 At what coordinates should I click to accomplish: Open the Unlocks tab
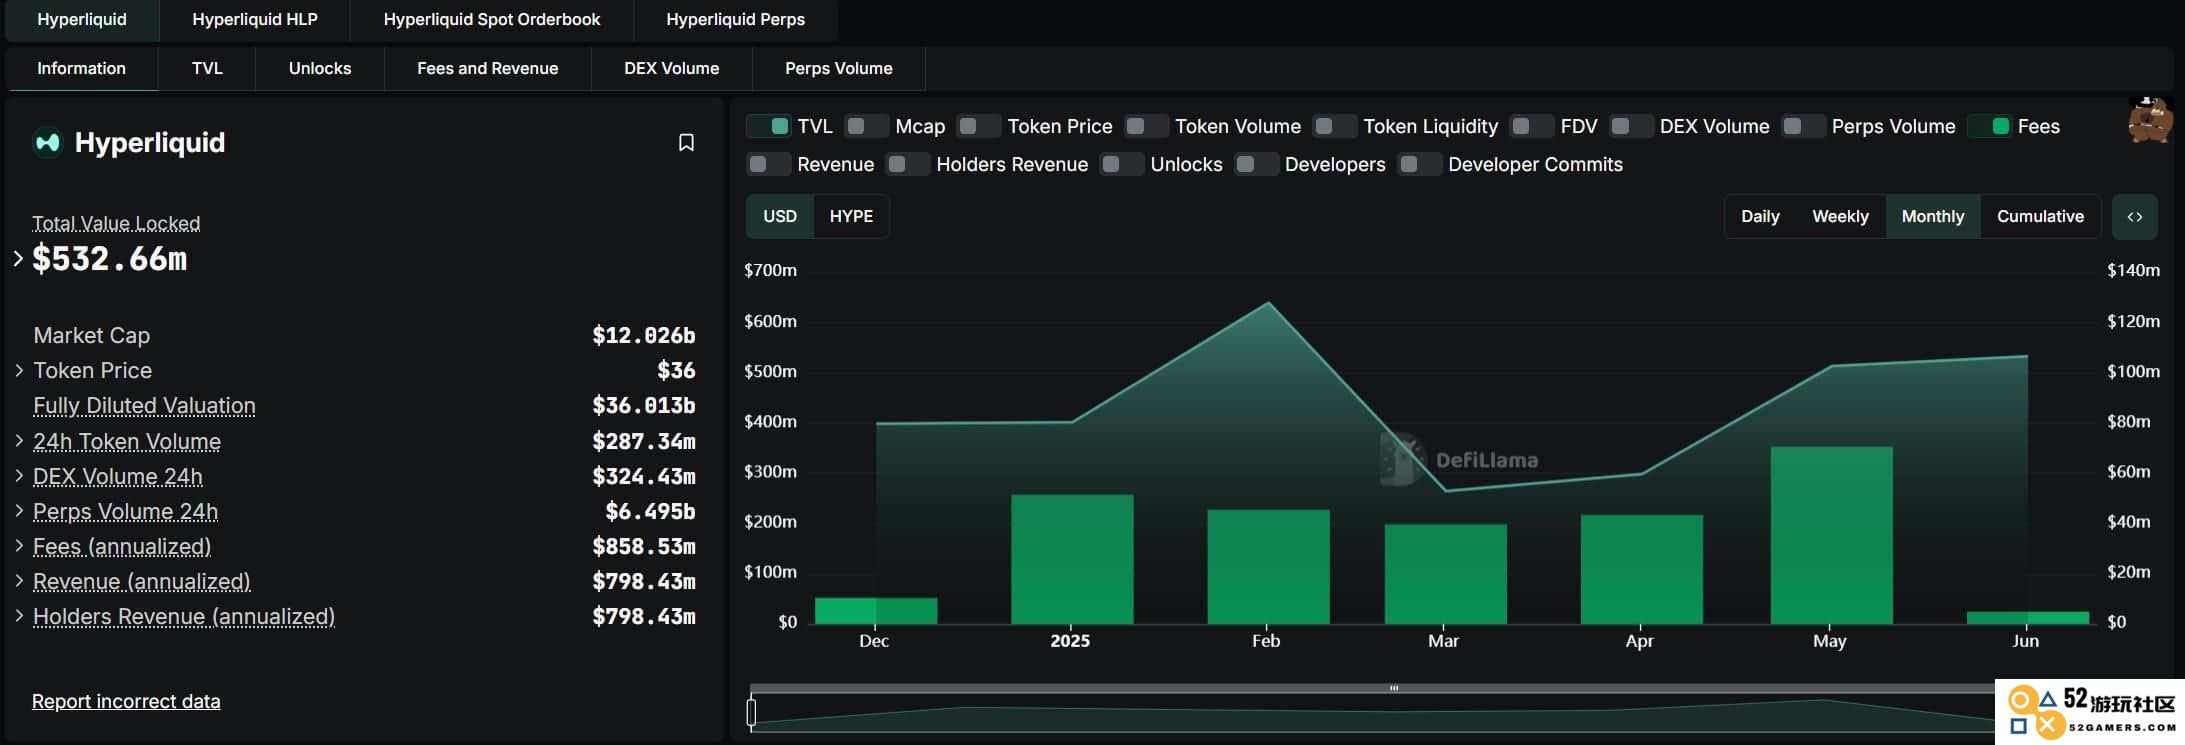pyautogui.click(x=320, y=69)
